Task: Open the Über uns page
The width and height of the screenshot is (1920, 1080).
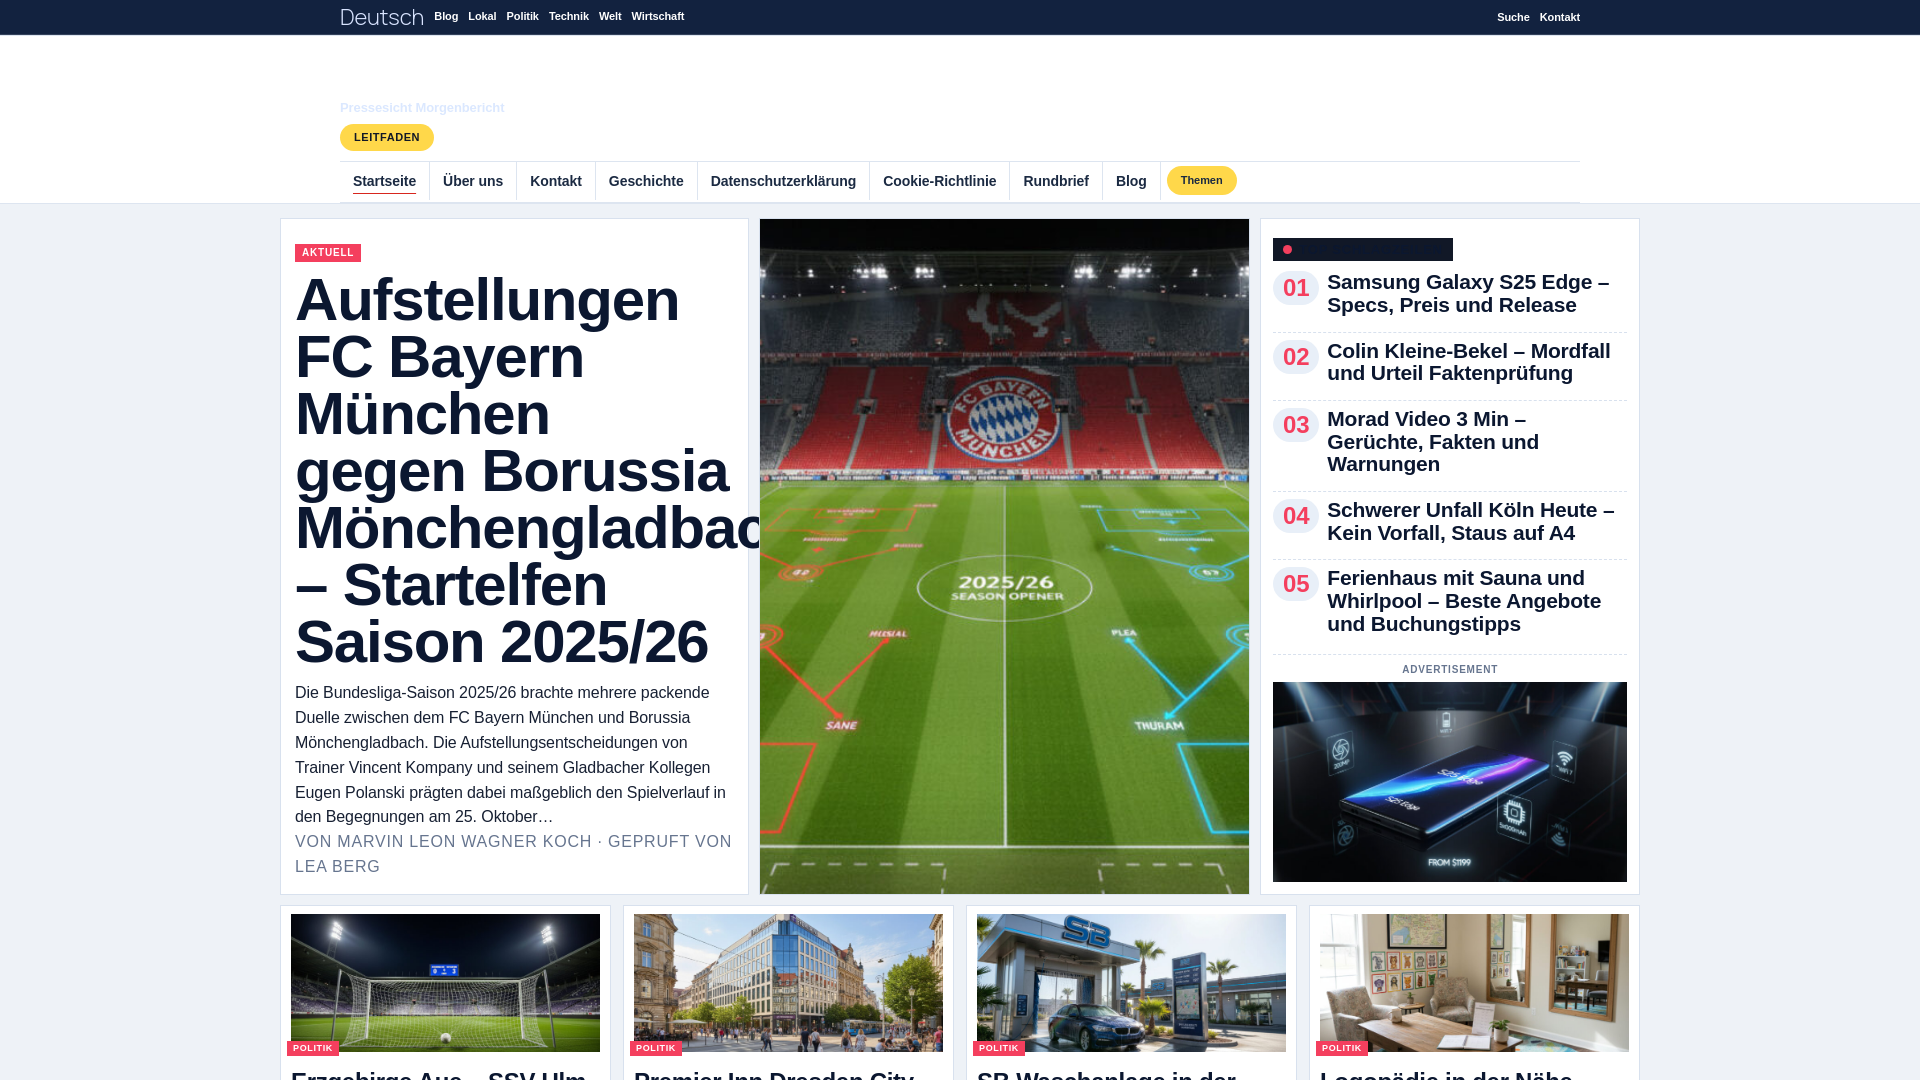Action: tap(473, 182)
